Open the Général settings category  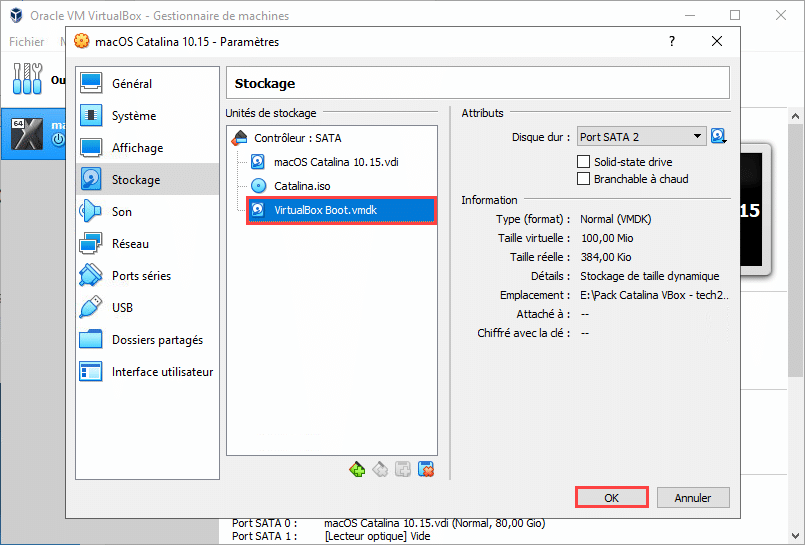coord(147,84)
